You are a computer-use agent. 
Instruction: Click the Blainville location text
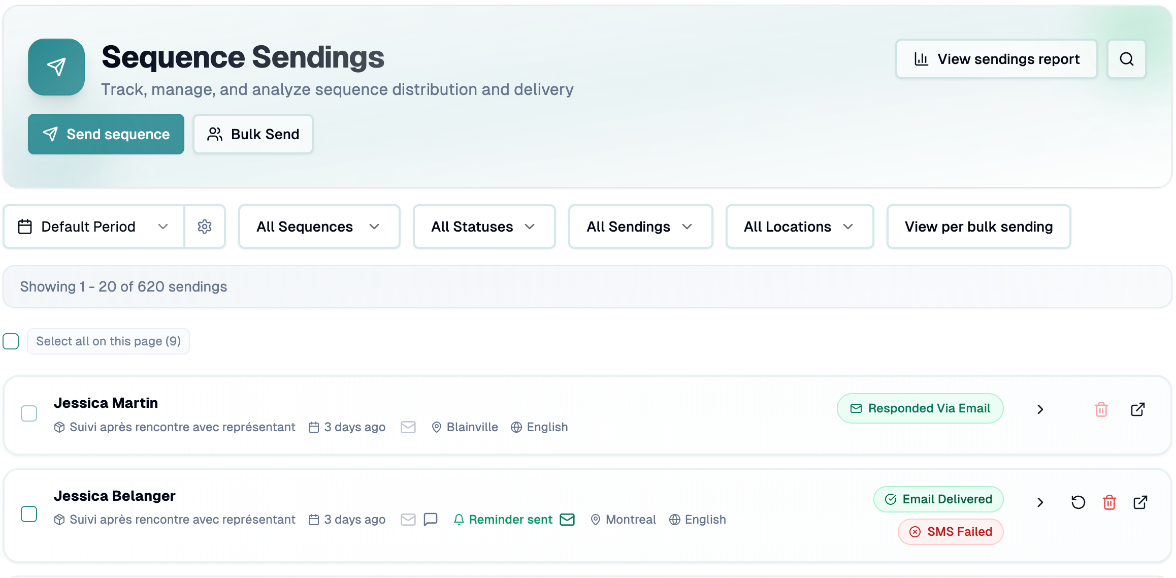click(472, 427)
